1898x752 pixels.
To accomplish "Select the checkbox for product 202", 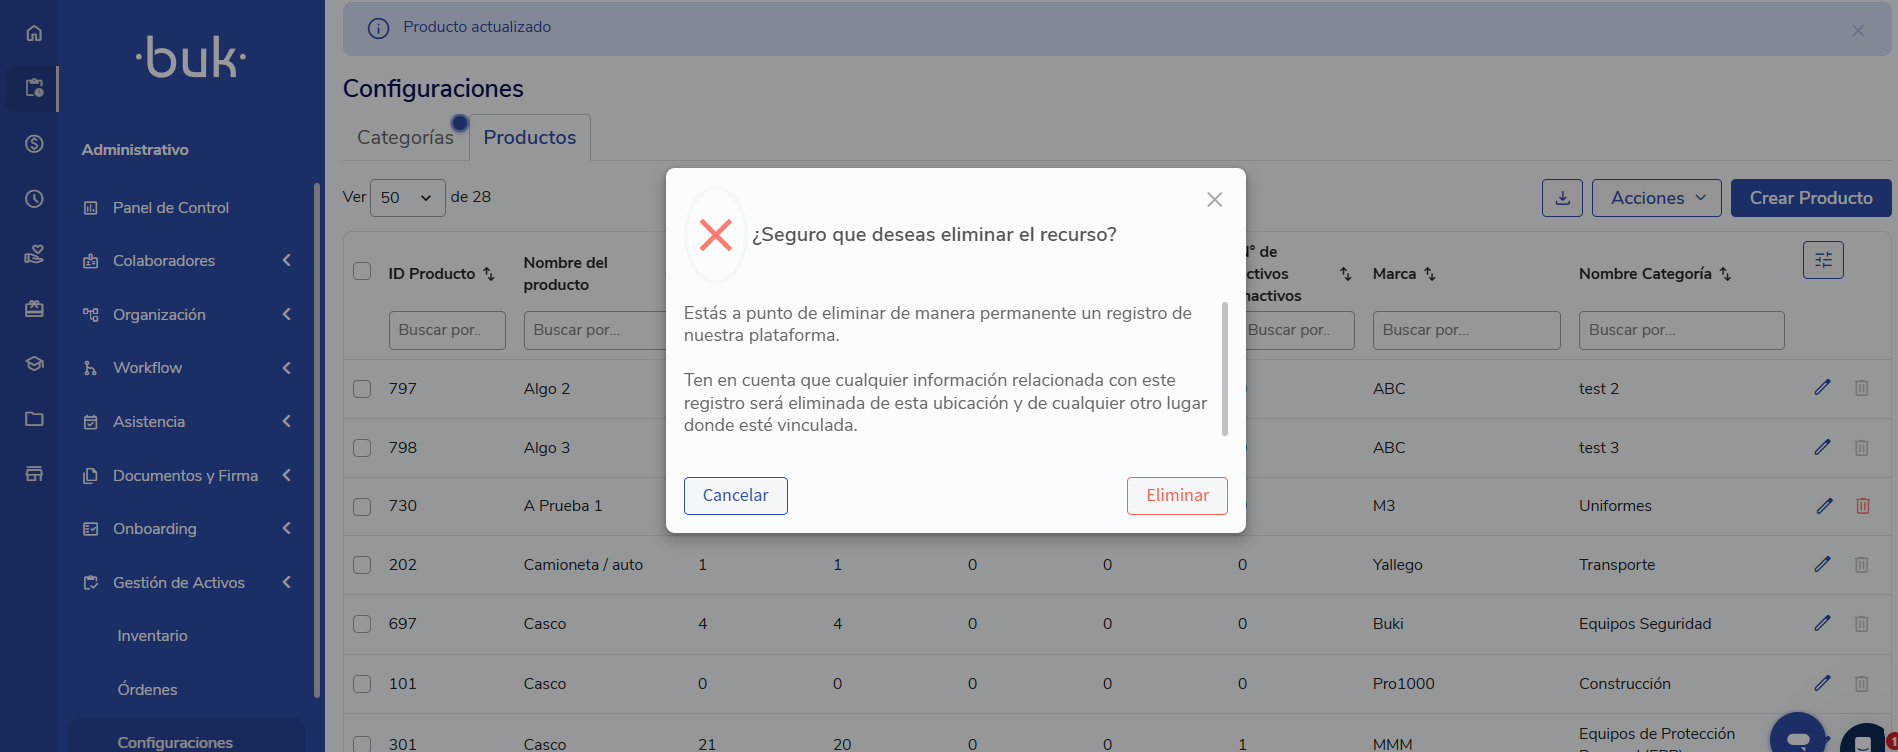I will pyautogui.click(x=362, y=565).
